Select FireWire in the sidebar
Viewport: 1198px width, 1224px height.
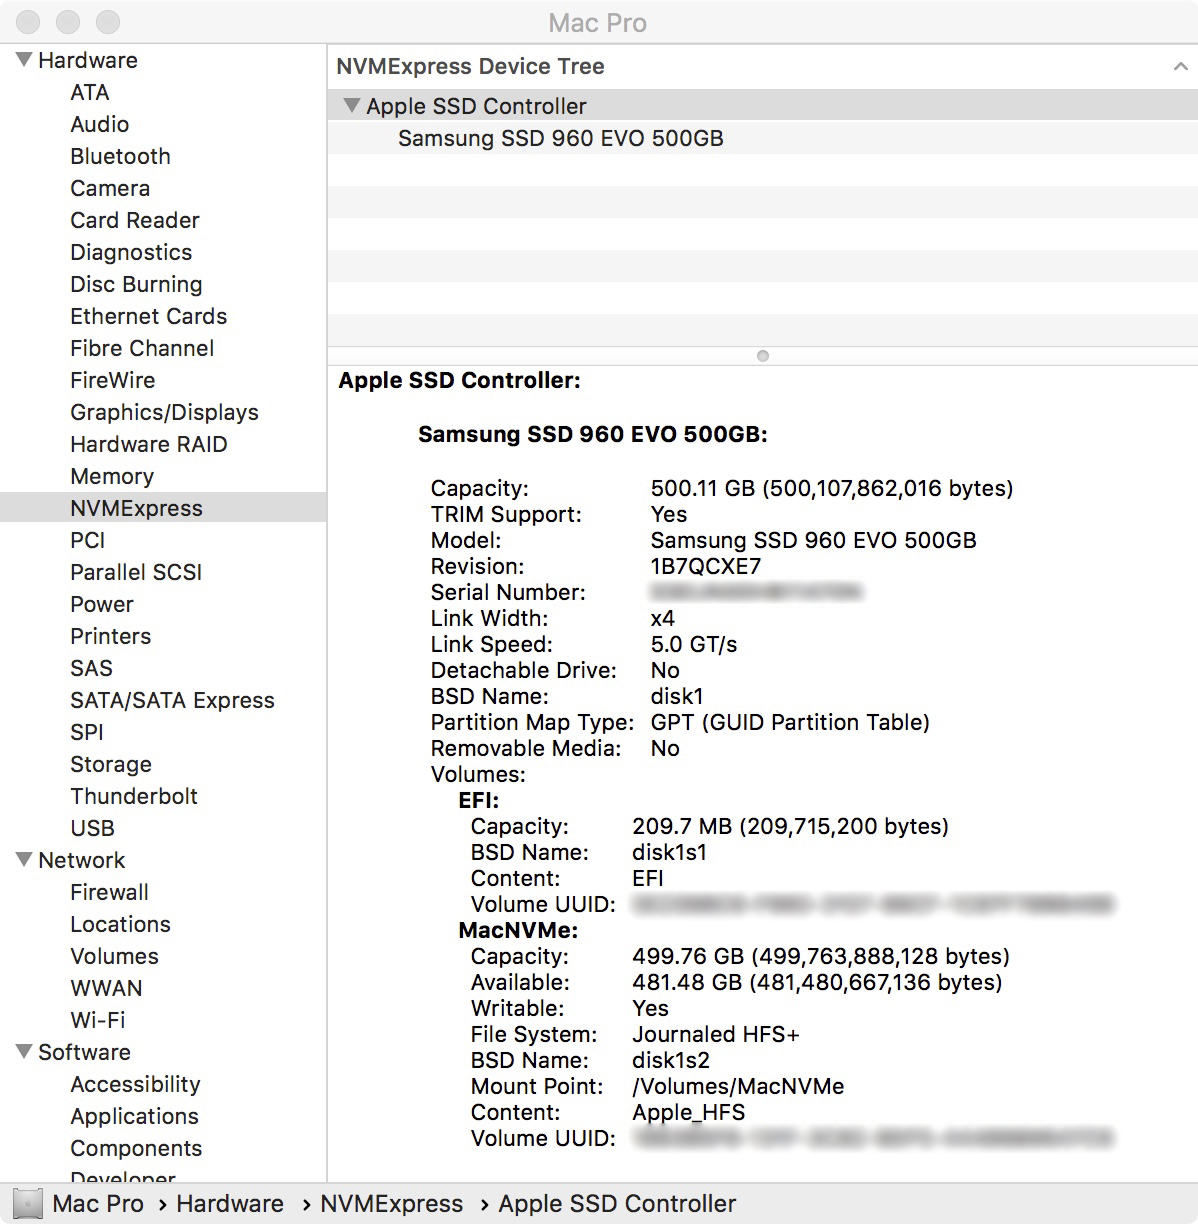[x=113, y=380]
